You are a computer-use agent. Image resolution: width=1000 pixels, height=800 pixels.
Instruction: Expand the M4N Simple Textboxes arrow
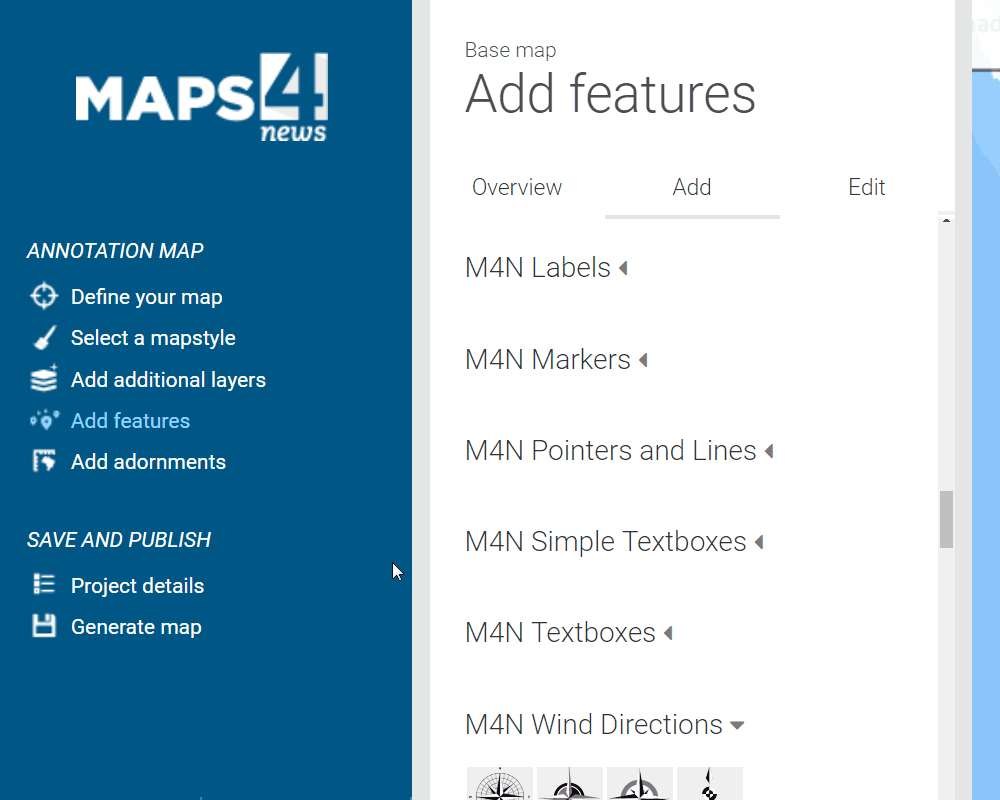click(x=759, y=542)
